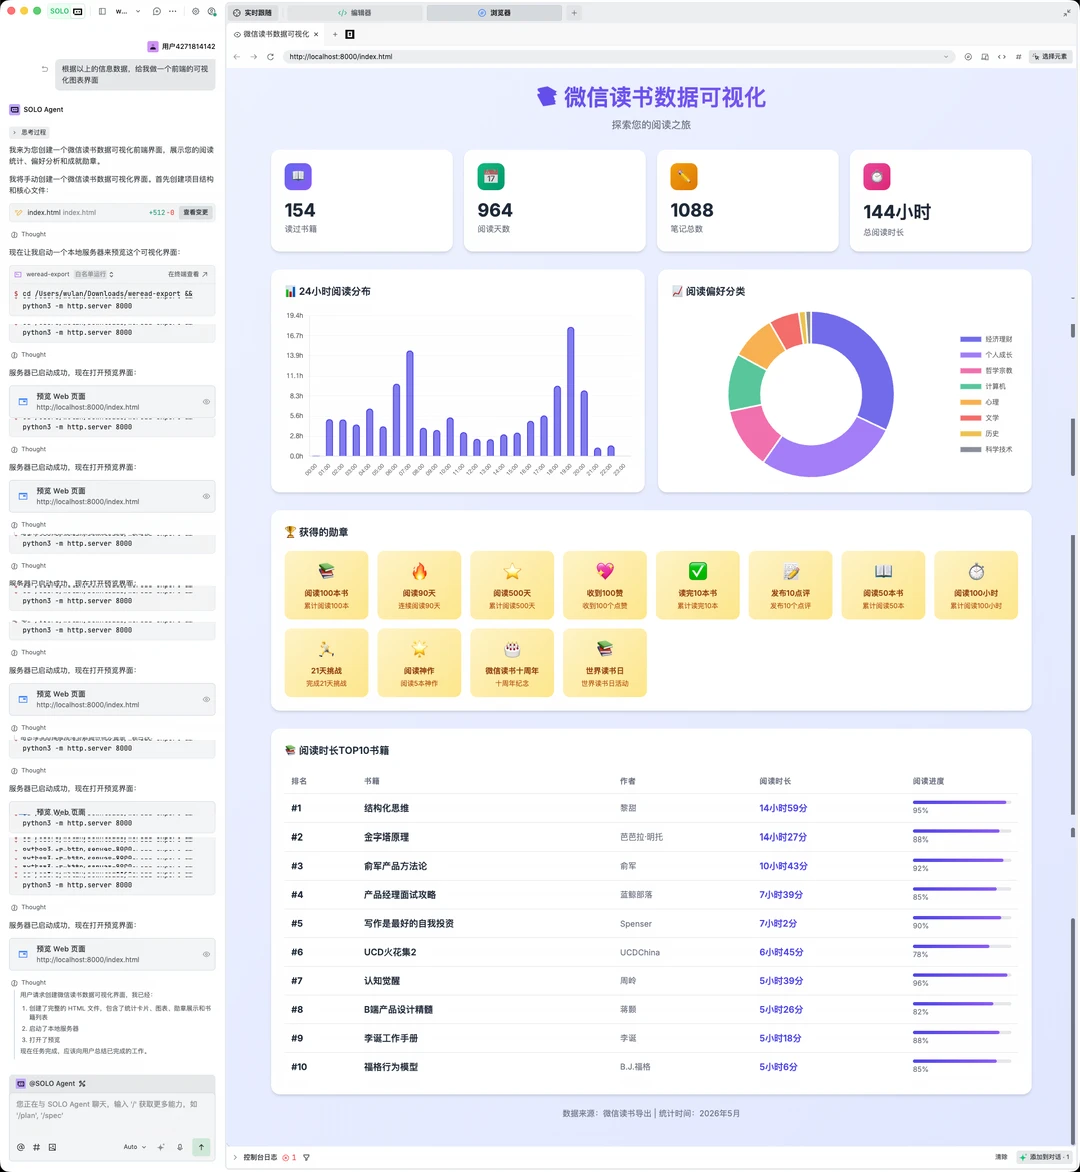Click the console error count badge
Screen dimensions: 1080x1172
coord(289,1158)
